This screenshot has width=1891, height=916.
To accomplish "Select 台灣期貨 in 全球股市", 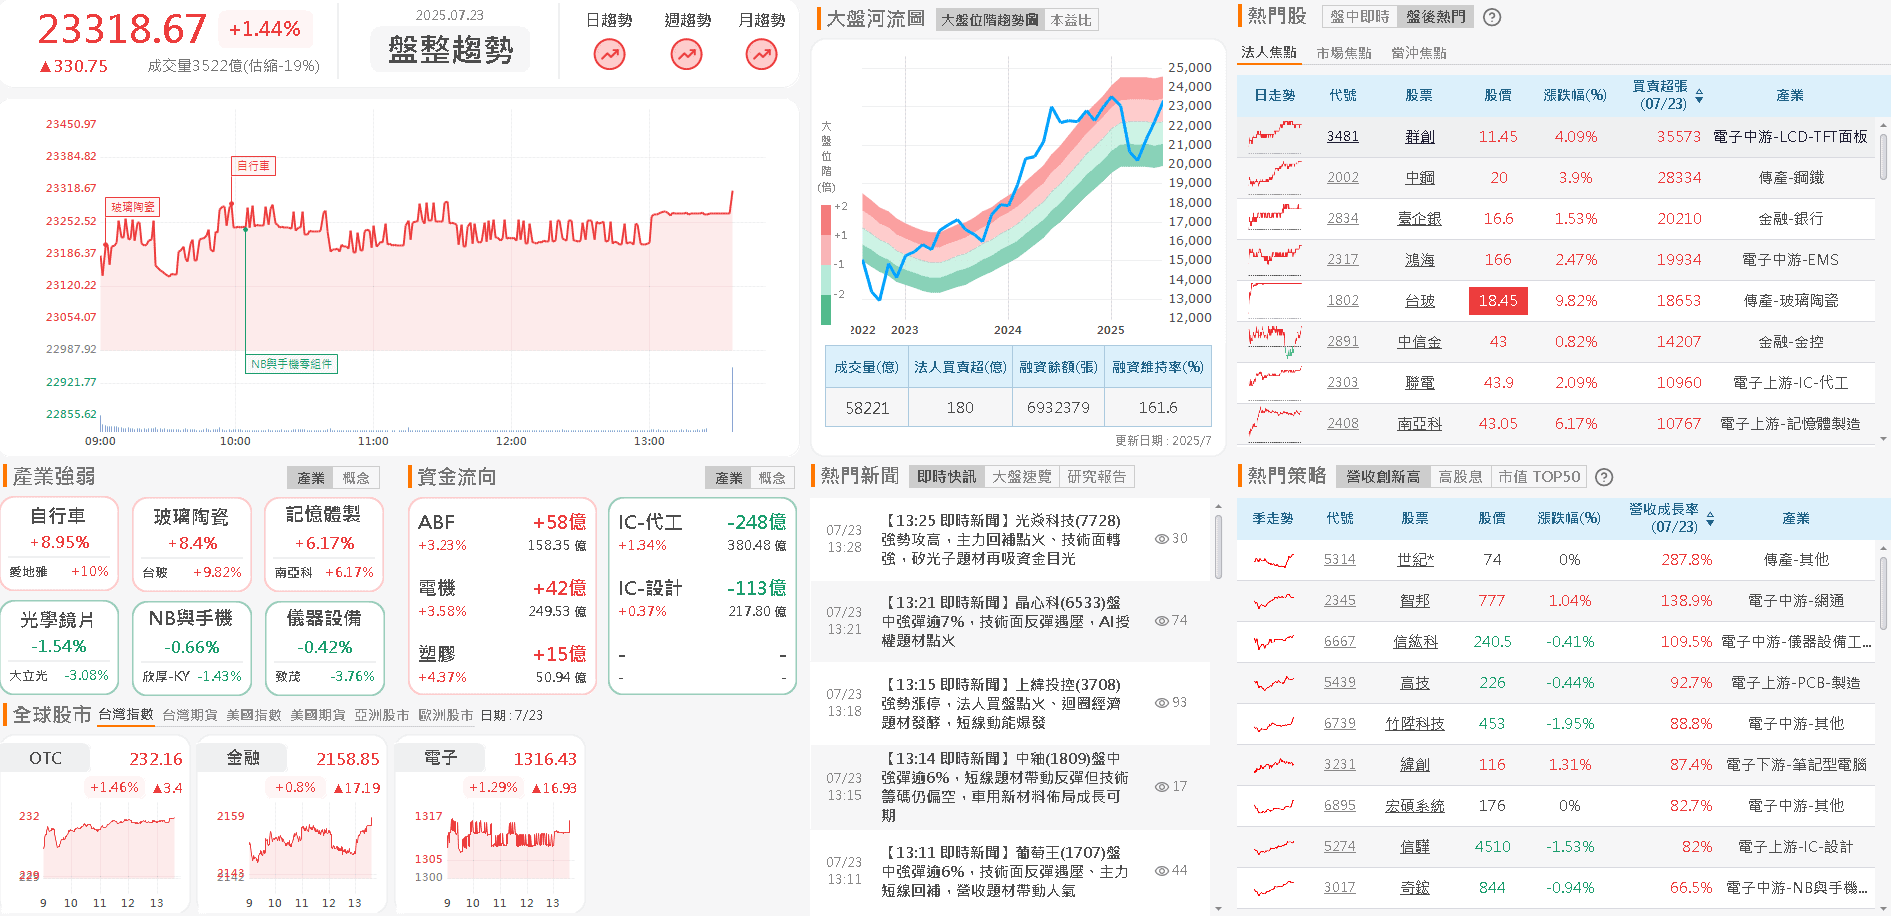I will coord(190,715).
